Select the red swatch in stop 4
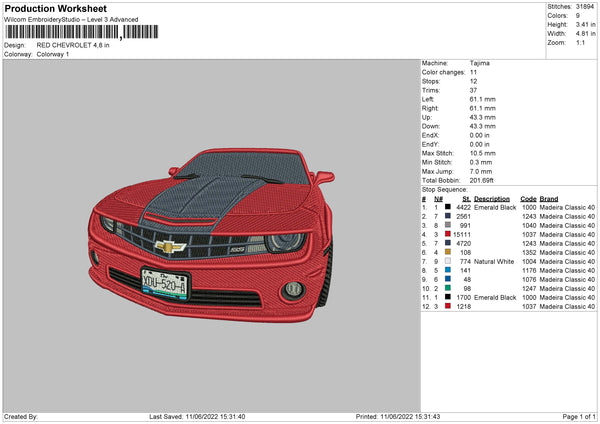600x424 pixels. 447,233
